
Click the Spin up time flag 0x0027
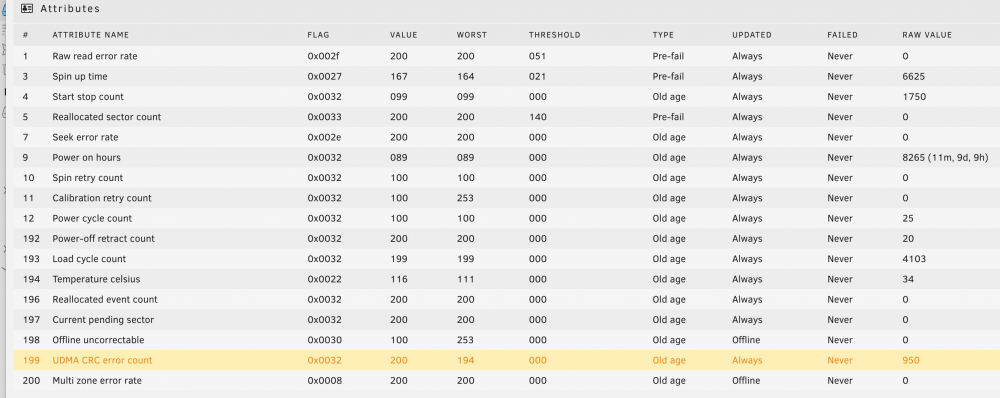tap(324, 77)
